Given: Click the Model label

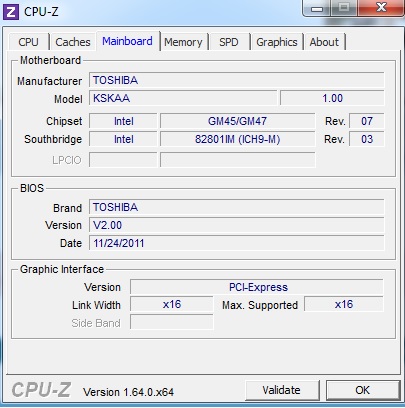Looking at the screenshot, I should click(68, 99).
